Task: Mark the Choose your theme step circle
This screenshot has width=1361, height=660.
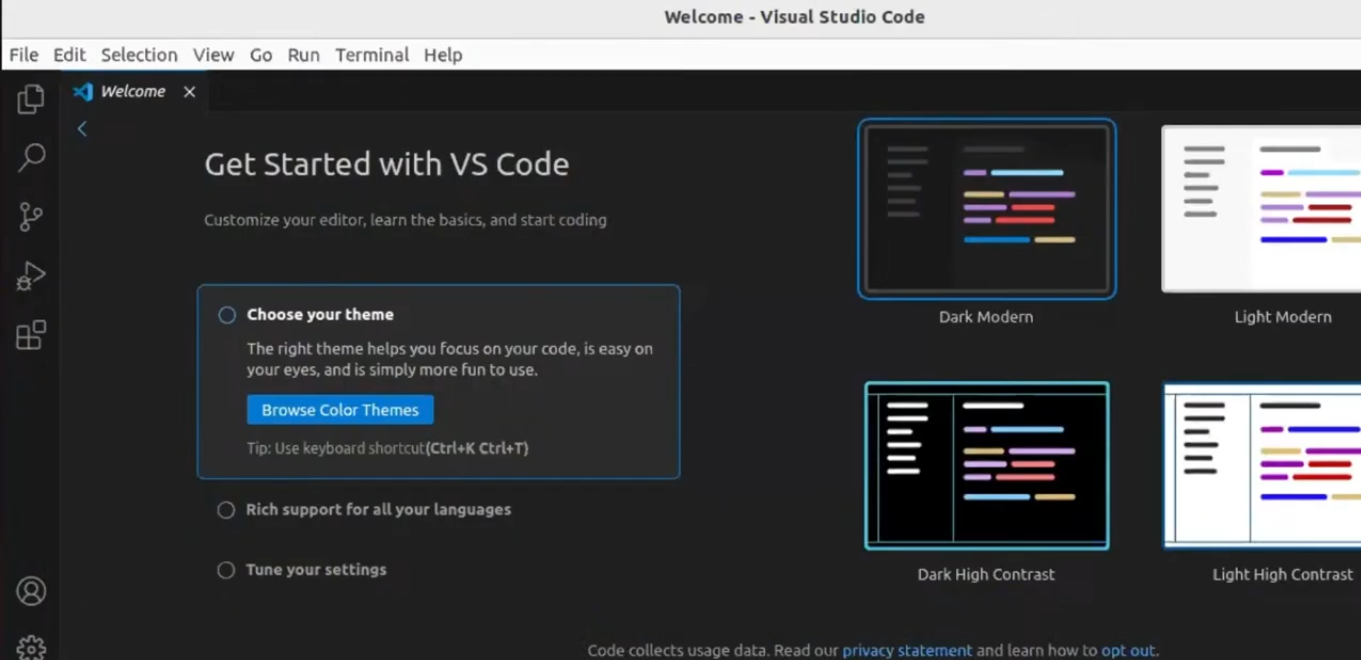Action: pos(227,315)
